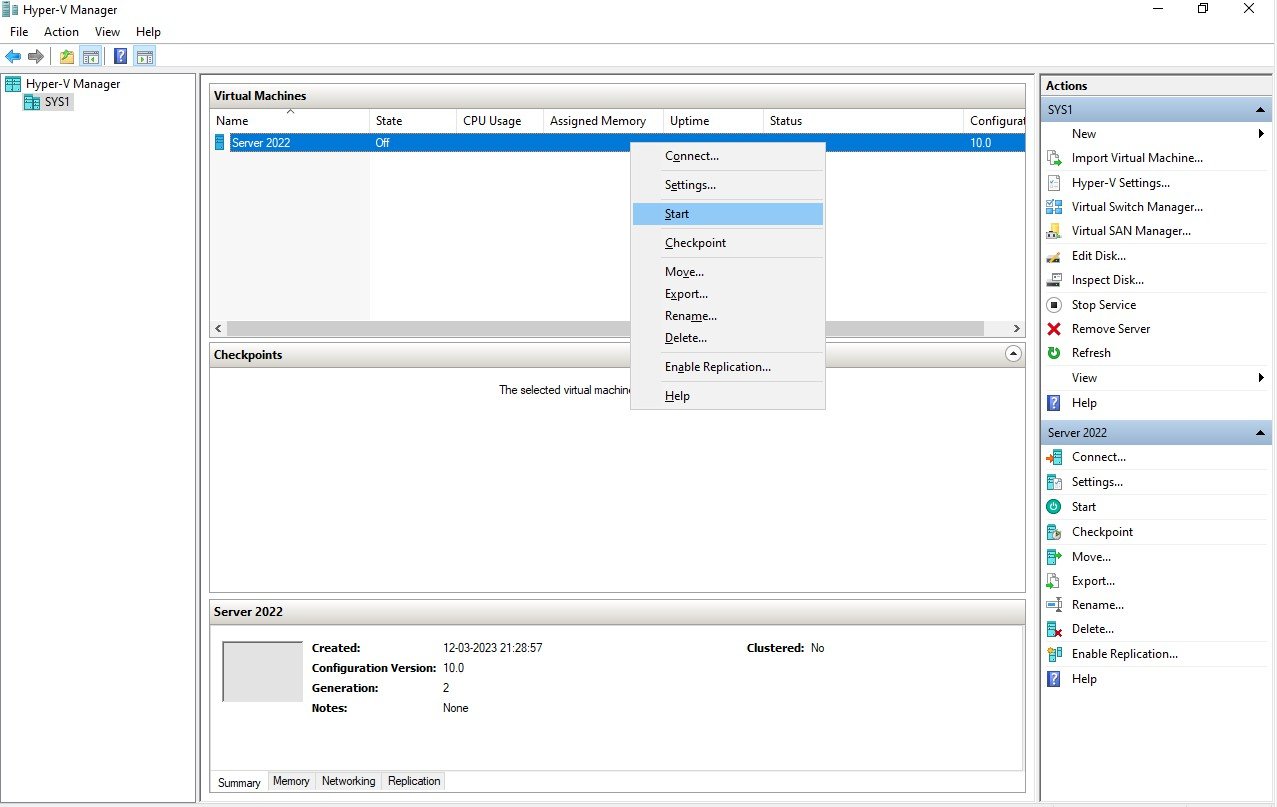Open the View menu in menu bar
1277x807 pixels.
click(107, 32)
